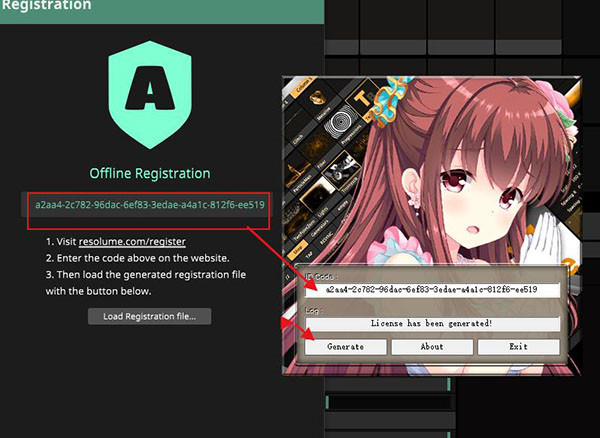Screen dimensions: 600x438
Task: Click the 'Enter the code above' instruction text
Action: [138, 258]
